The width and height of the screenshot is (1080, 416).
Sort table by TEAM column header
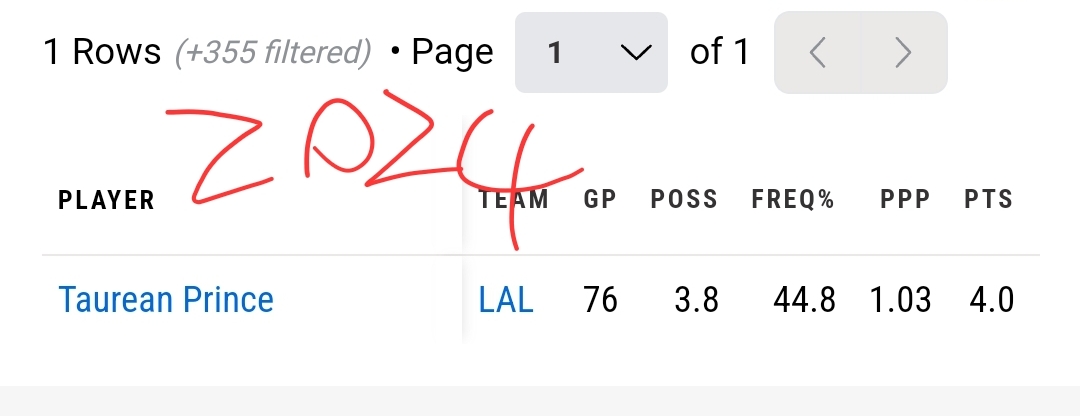(514, 200)
